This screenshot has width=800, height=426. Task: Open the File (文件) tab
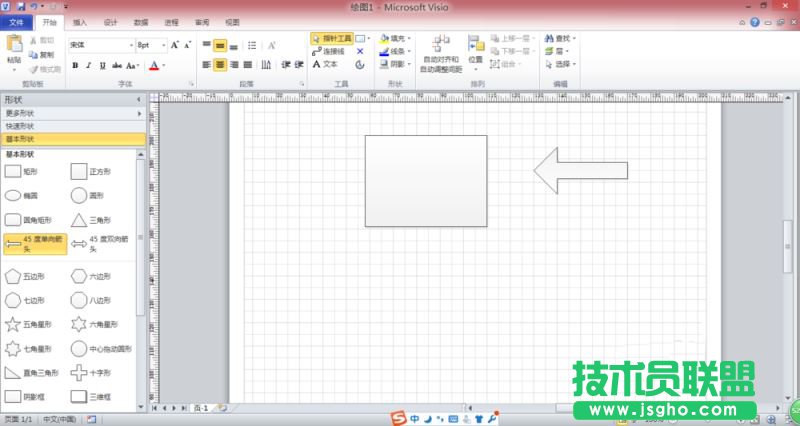coord(16,21)
